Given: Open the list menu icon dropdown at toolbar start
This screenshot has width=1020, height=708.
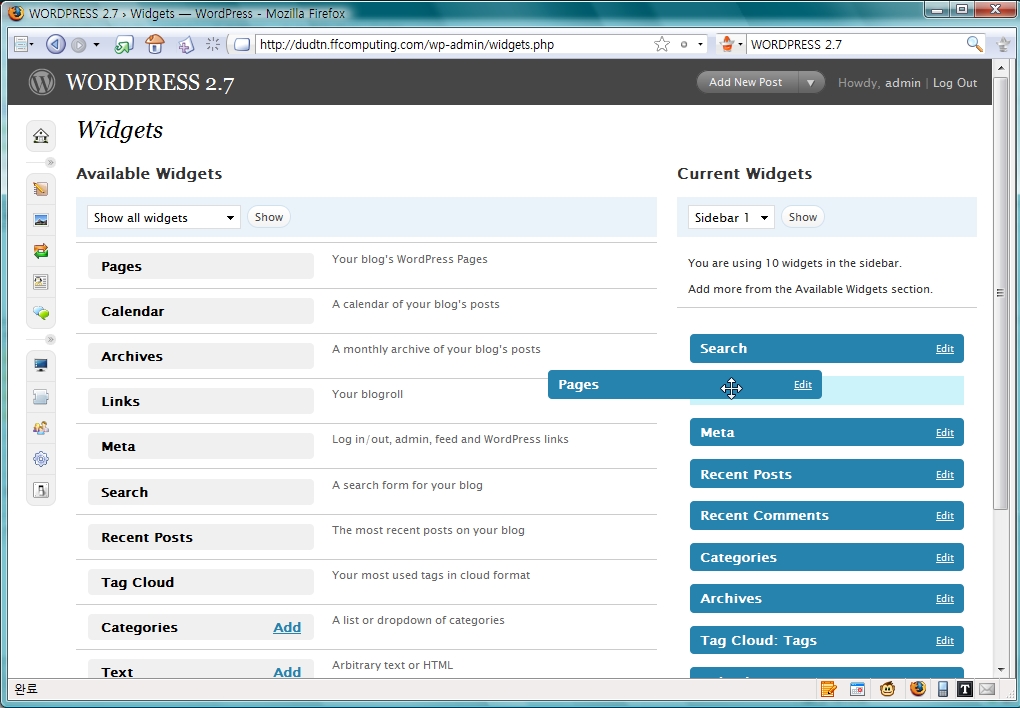Looking at the screenshot, I should click(x=23, y=44).
